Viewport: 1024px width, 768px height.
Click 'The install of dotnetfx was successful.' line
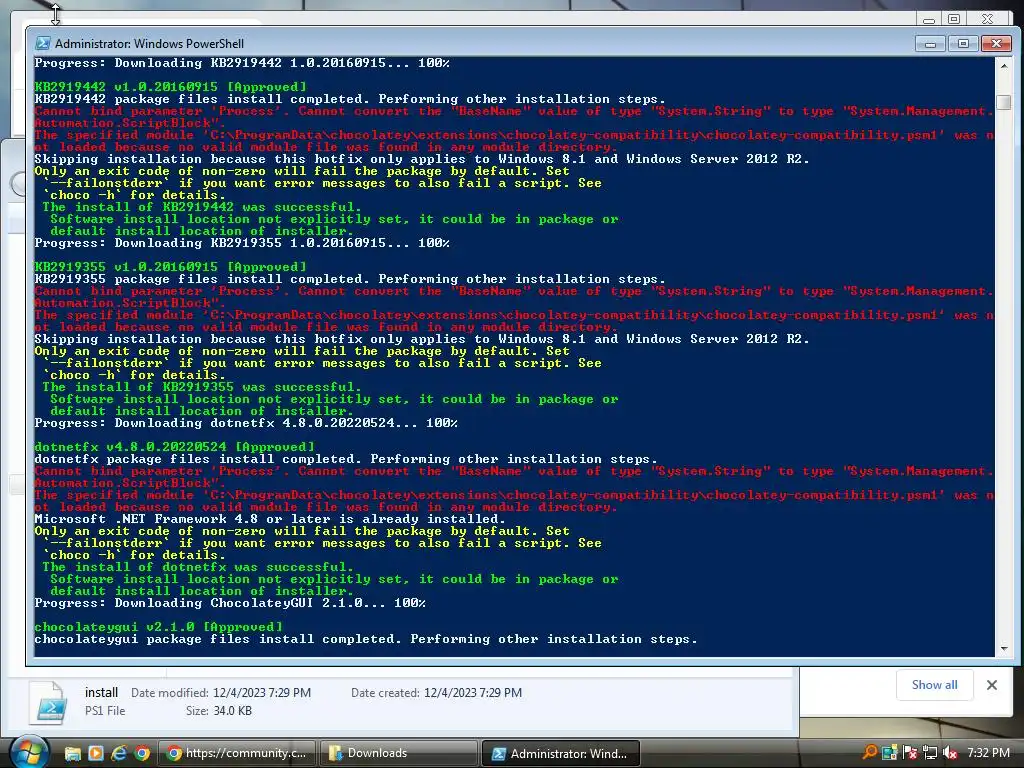pyautogui.click(x=198, y=567)
